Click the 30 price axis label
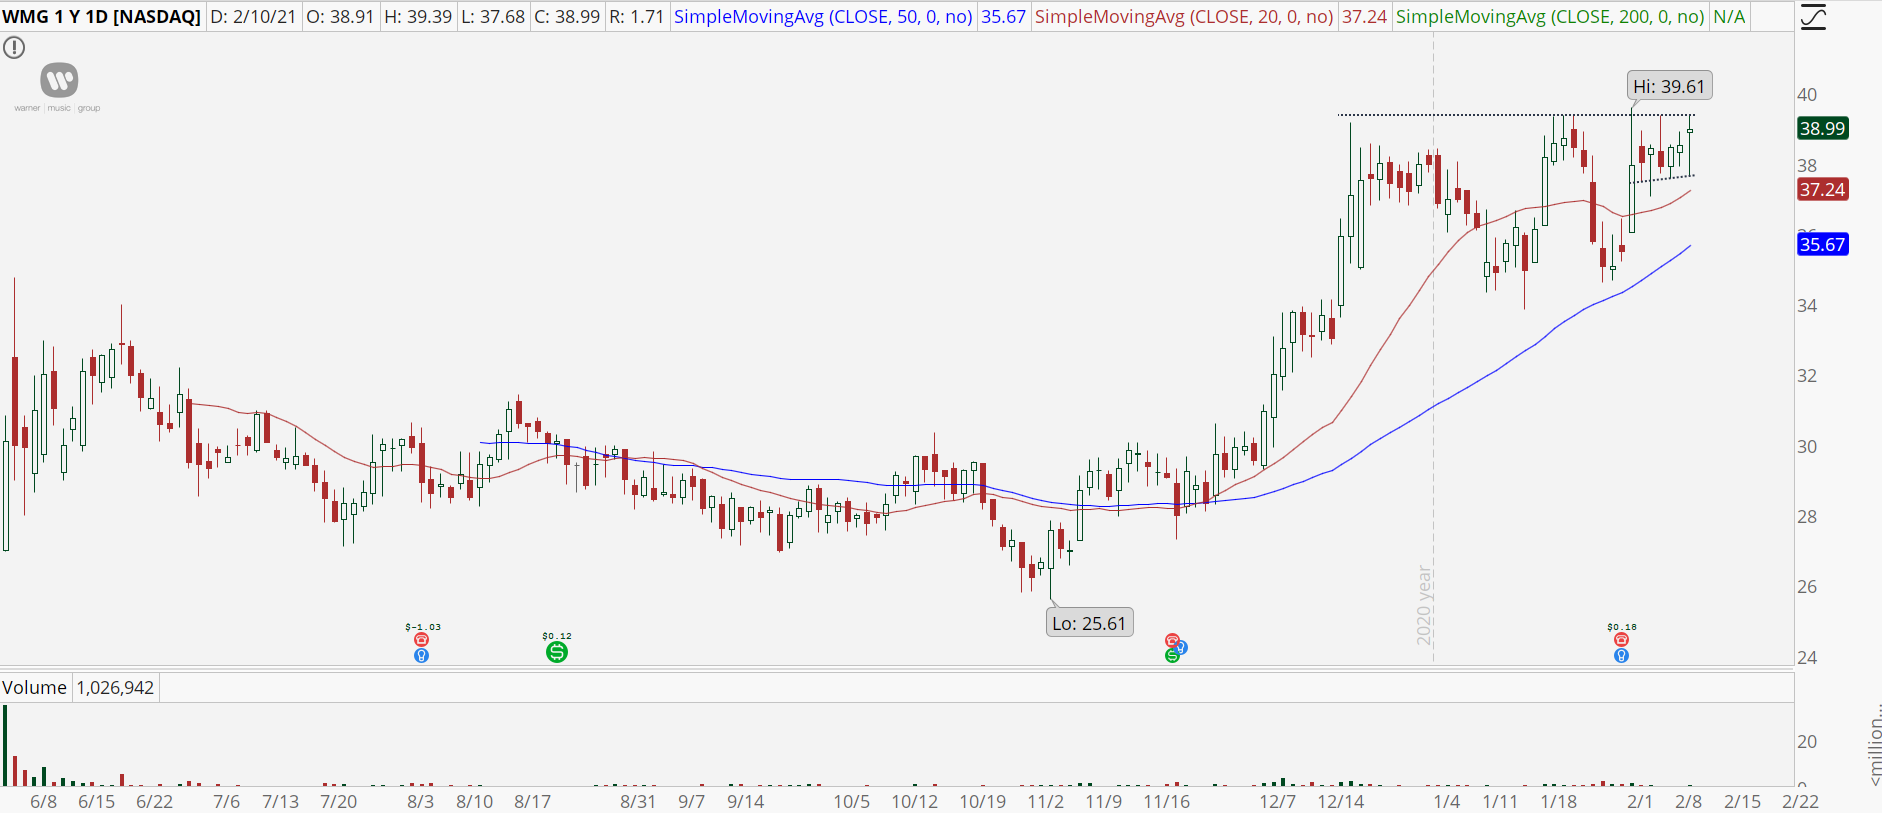This screenshot has height=813, width=1882. point(1807,447)
